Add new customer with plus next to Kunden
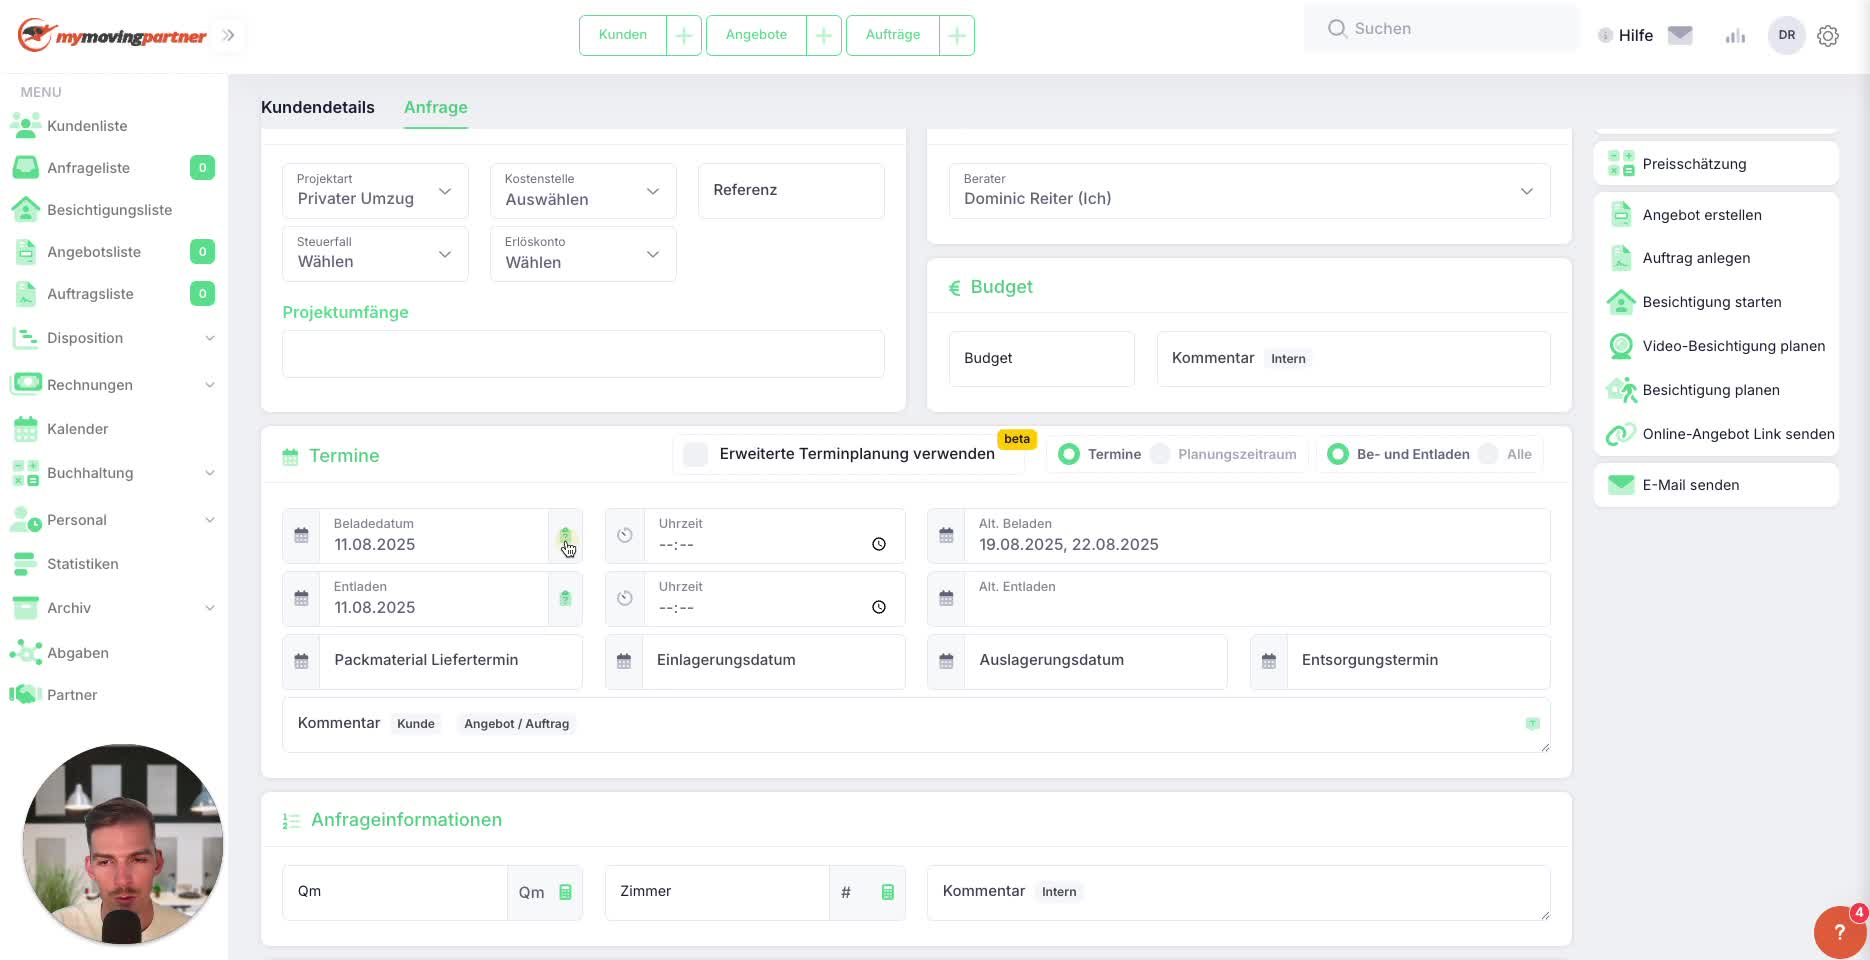The width and height of the screenshot is (1870, 960). point(684,35)
